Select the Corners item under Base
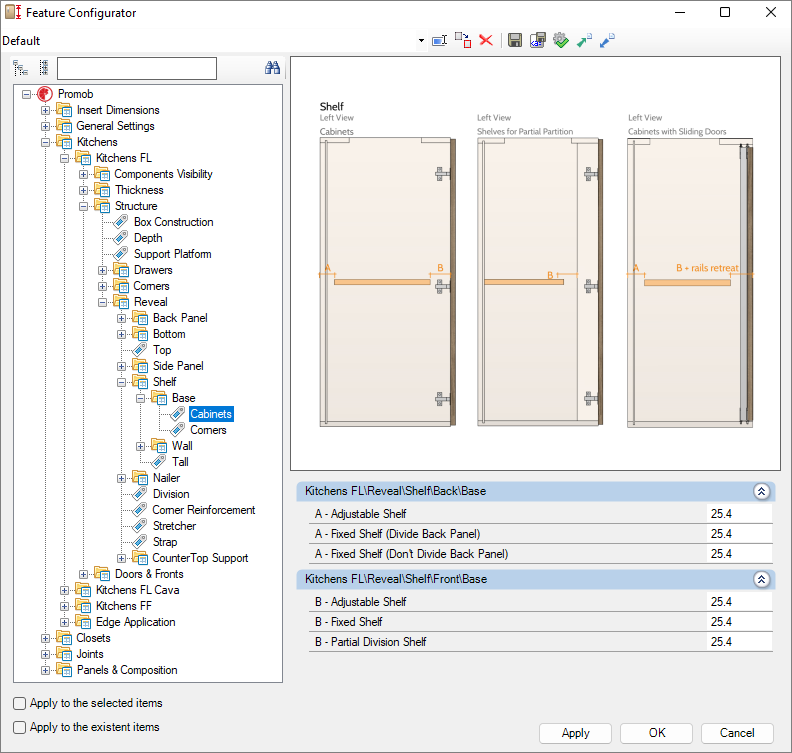The height and width of the screenshot is (753, 792). click(208, 430)
